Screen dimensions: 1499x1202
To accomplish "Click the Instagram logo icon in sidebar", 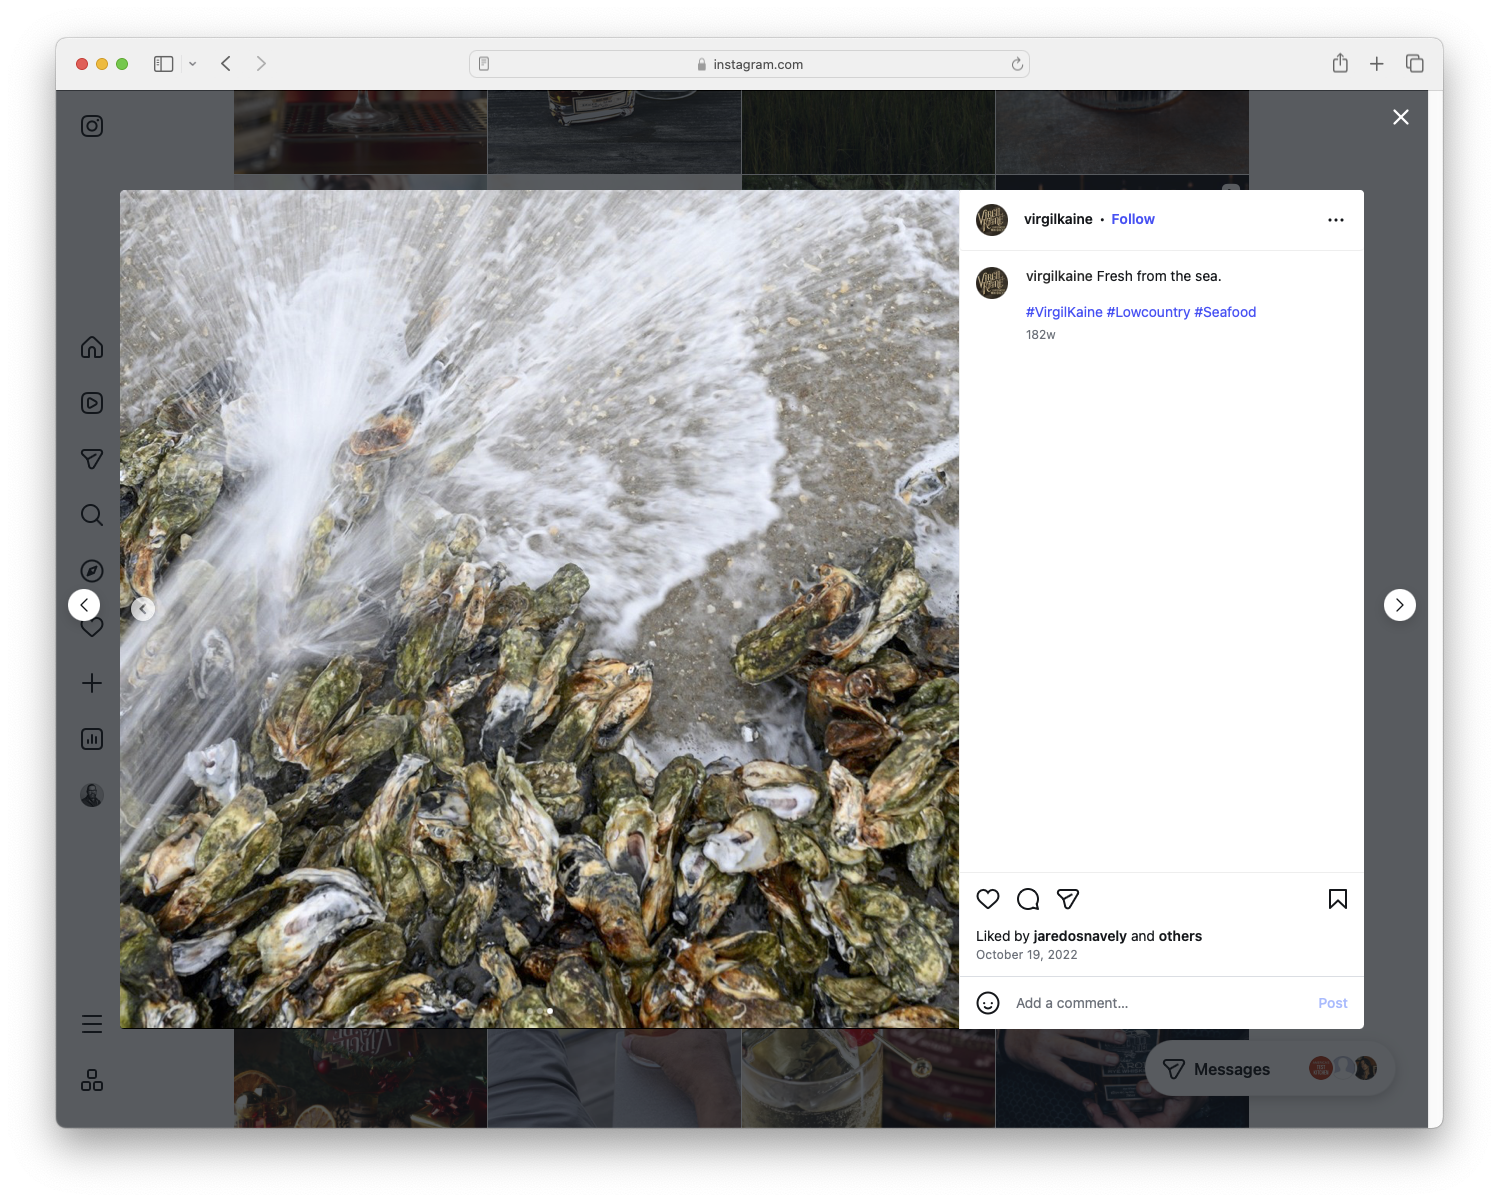I will click(x=92, y=126).
